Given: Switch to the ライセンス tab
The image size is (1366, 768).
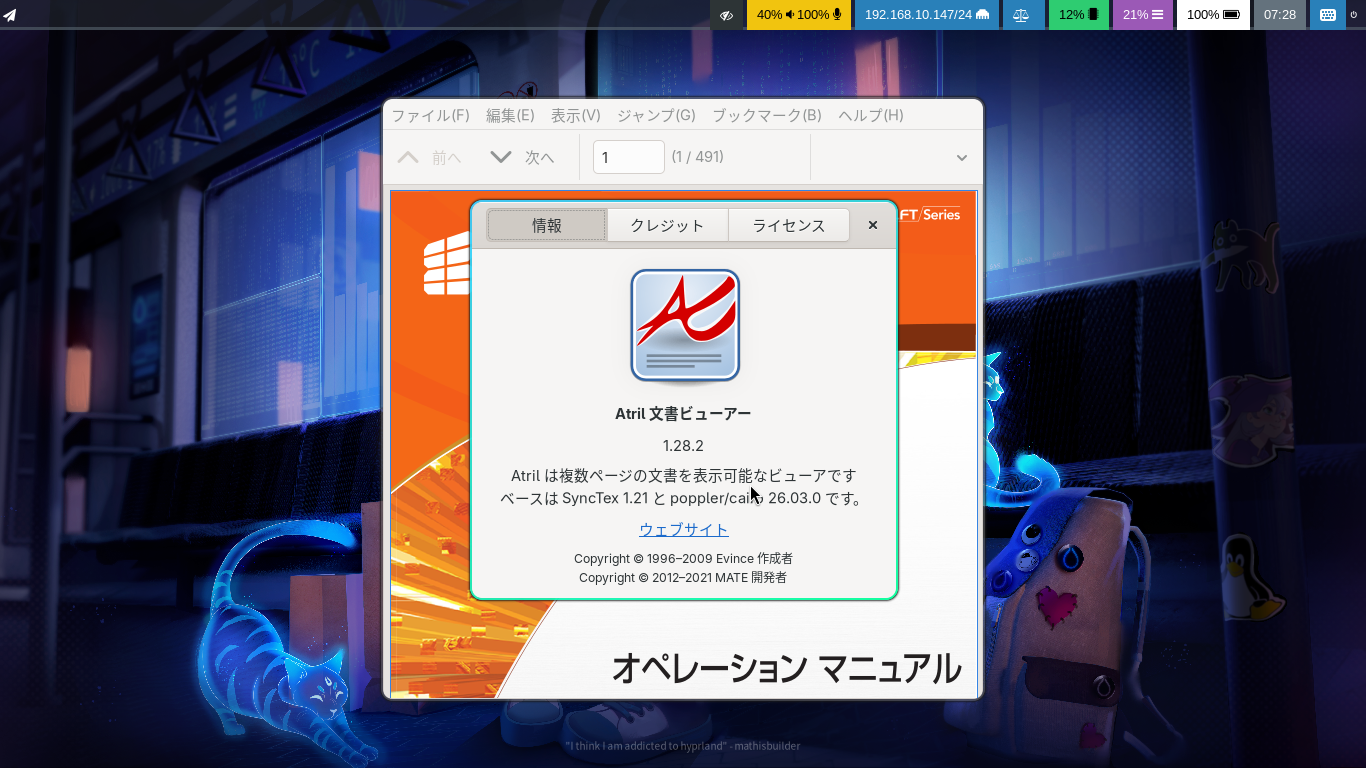Looking at the screenshot, I should click(x=789, y=225).
